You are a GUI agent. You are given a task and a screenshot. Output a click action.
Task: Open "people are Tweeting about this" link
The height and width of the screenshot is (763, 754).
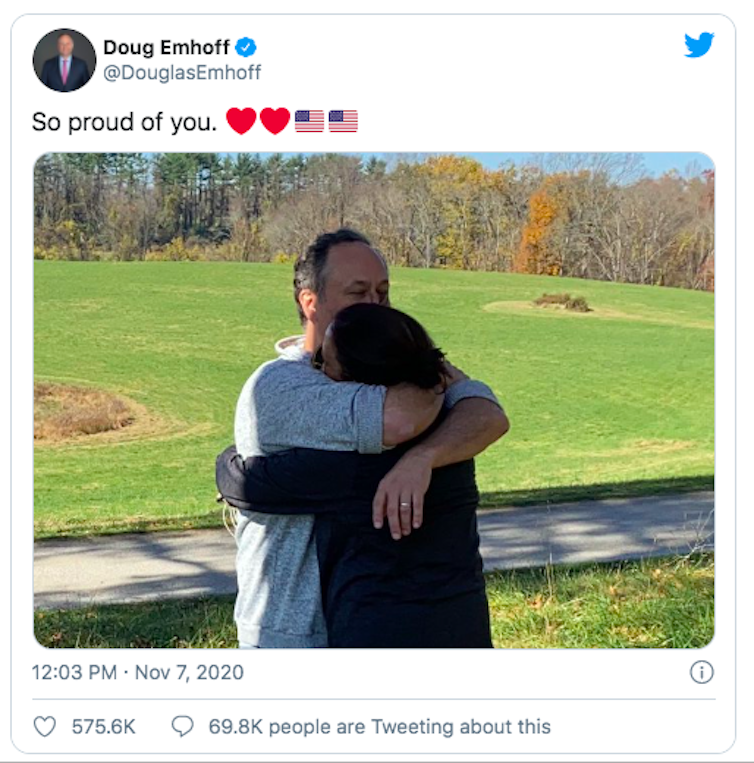coord(408,727)
